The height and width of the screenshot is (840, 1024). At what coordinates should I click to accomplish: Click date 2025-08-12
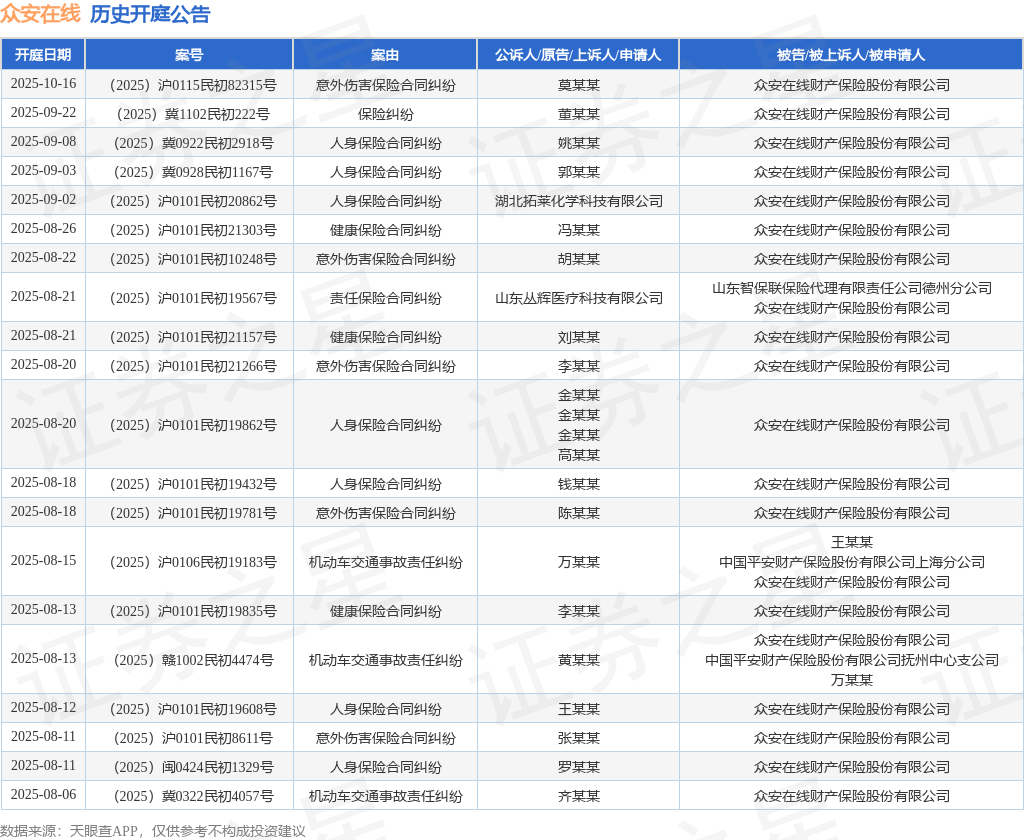43,707
